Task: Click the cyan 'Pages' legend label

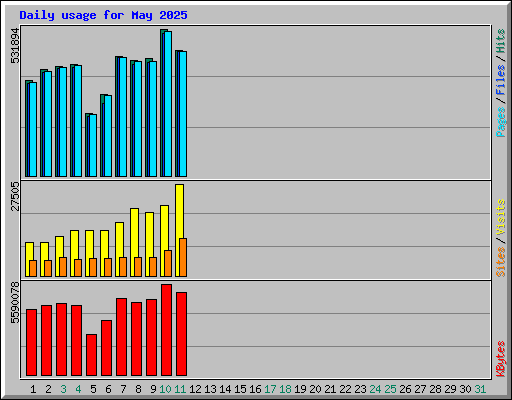Action: (501, 122)
